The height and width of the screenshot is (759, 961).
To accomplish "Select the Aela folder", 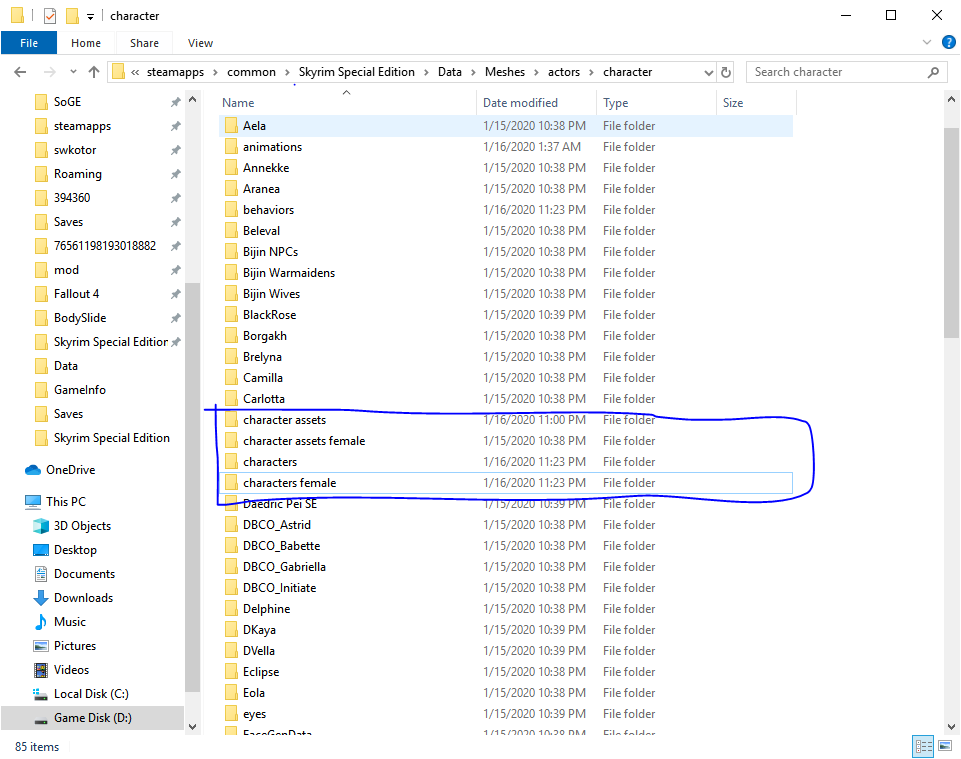I will tap(506, 126).
